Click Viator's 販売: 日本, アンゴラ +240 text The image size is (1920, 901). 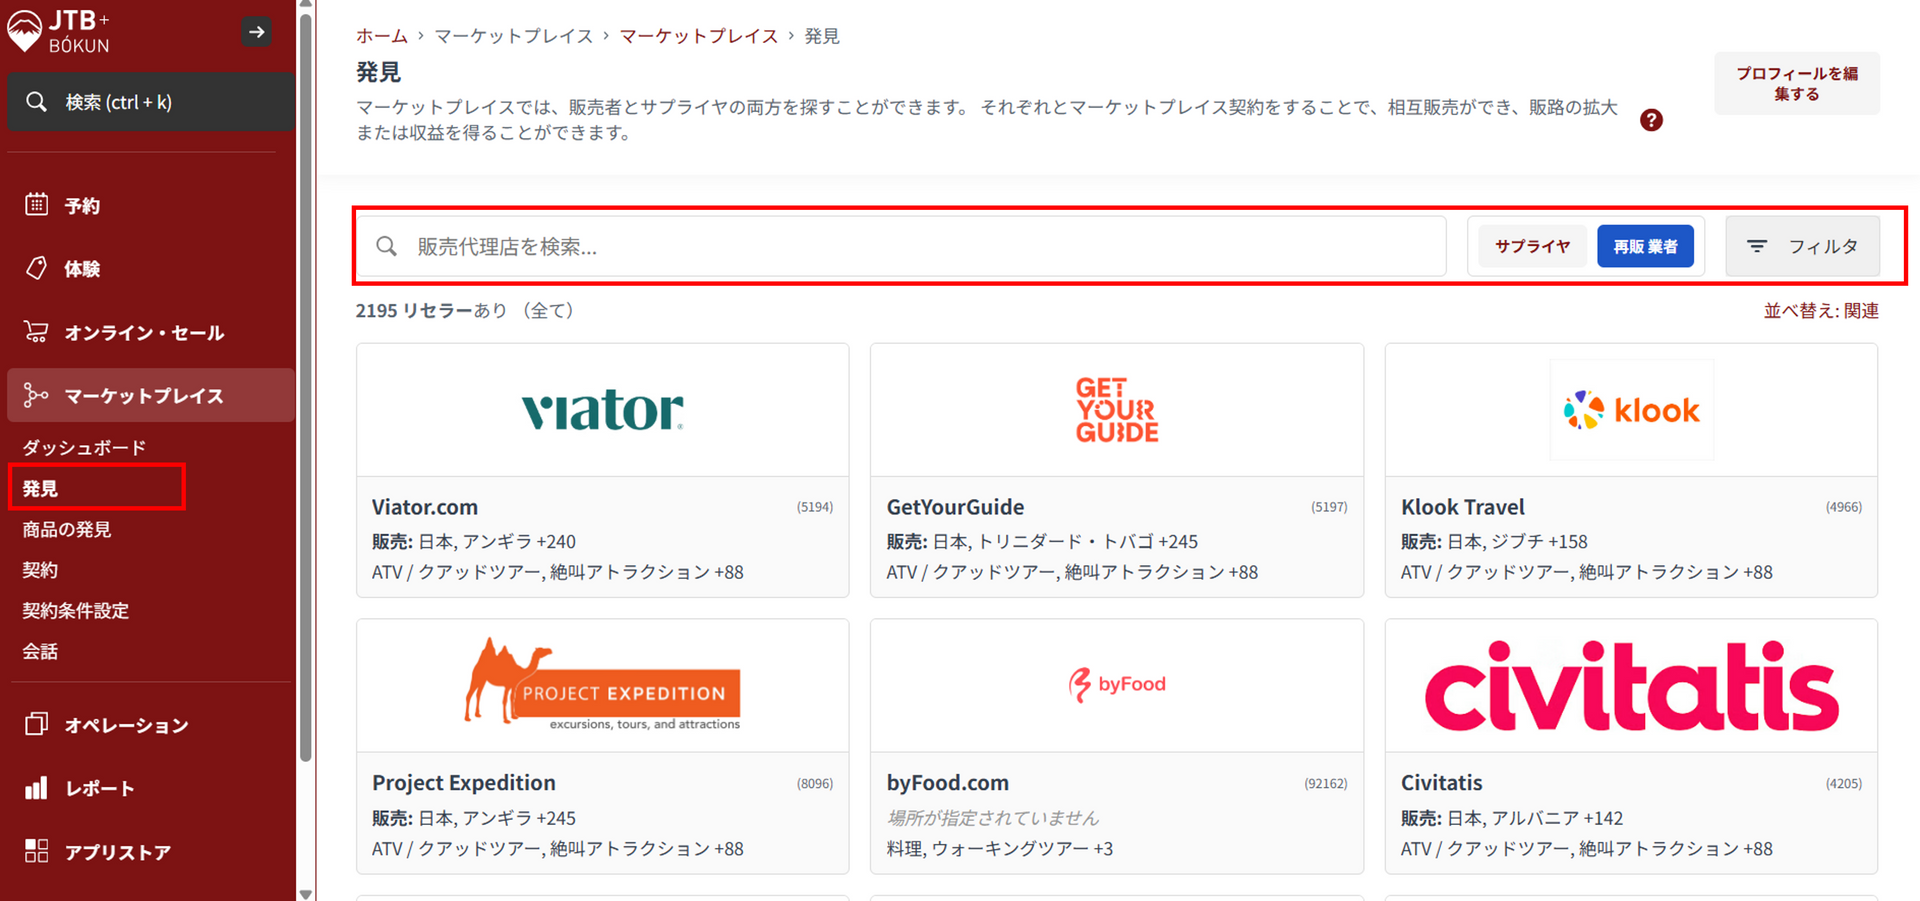[x=474, y=541]
